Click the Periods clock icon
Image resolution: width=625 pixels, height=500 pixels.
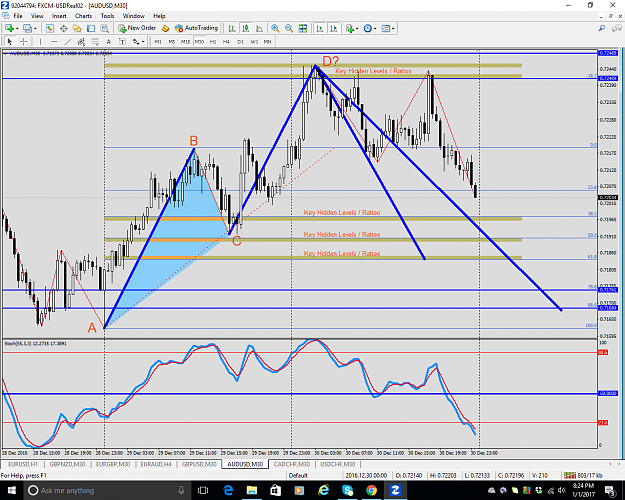coord(368,28)
